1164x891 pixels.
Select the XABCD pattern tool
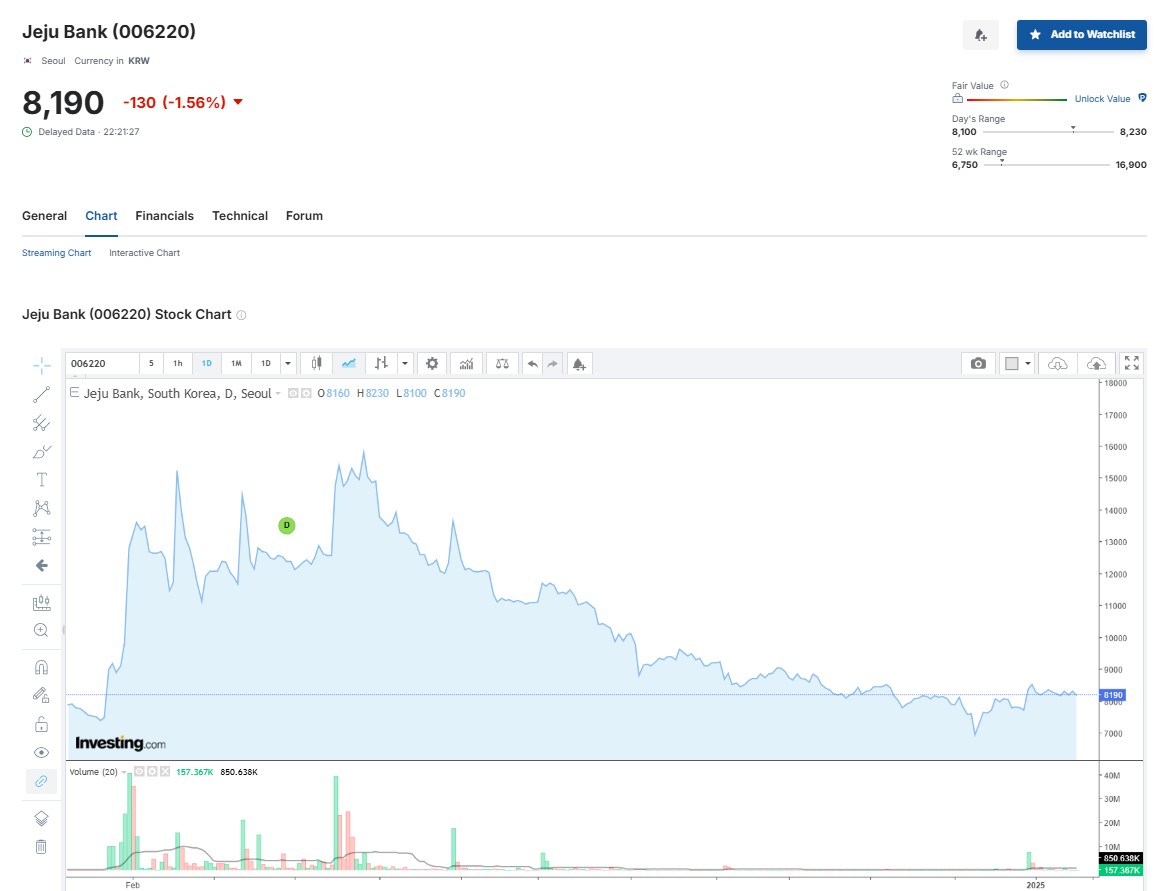tap(42, 508)
